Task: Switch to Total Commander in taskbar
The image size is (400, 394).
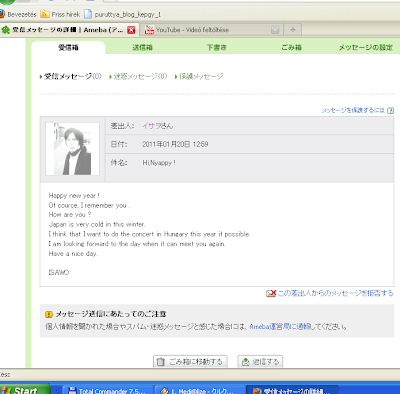Action: (x=107, y=390)
